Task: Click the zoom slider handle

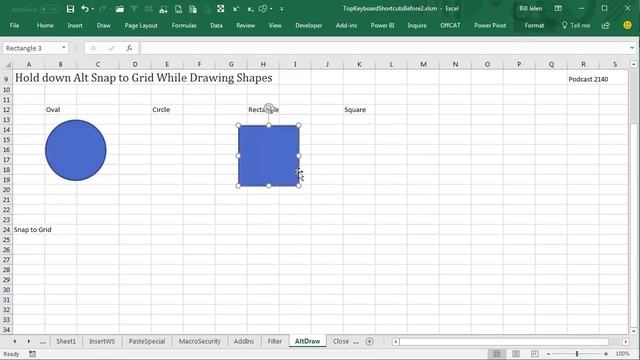Action: click(577, 354)
